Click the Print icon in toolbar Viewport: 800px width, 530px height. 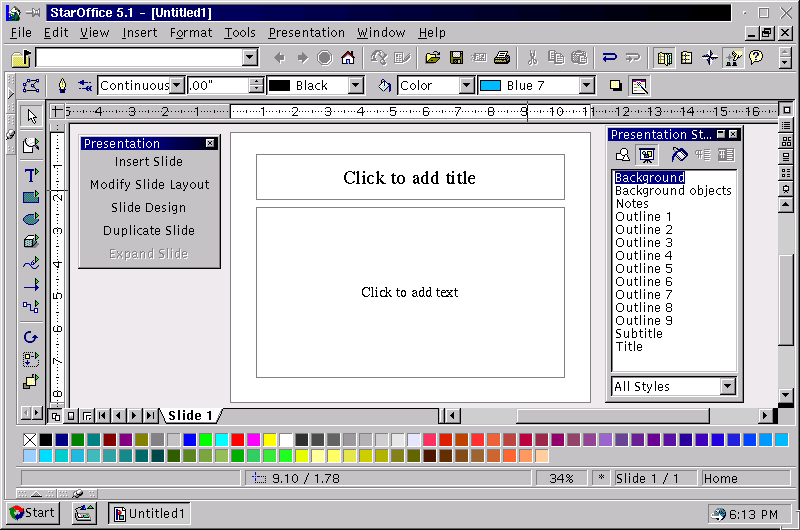(x=502, y=58)
